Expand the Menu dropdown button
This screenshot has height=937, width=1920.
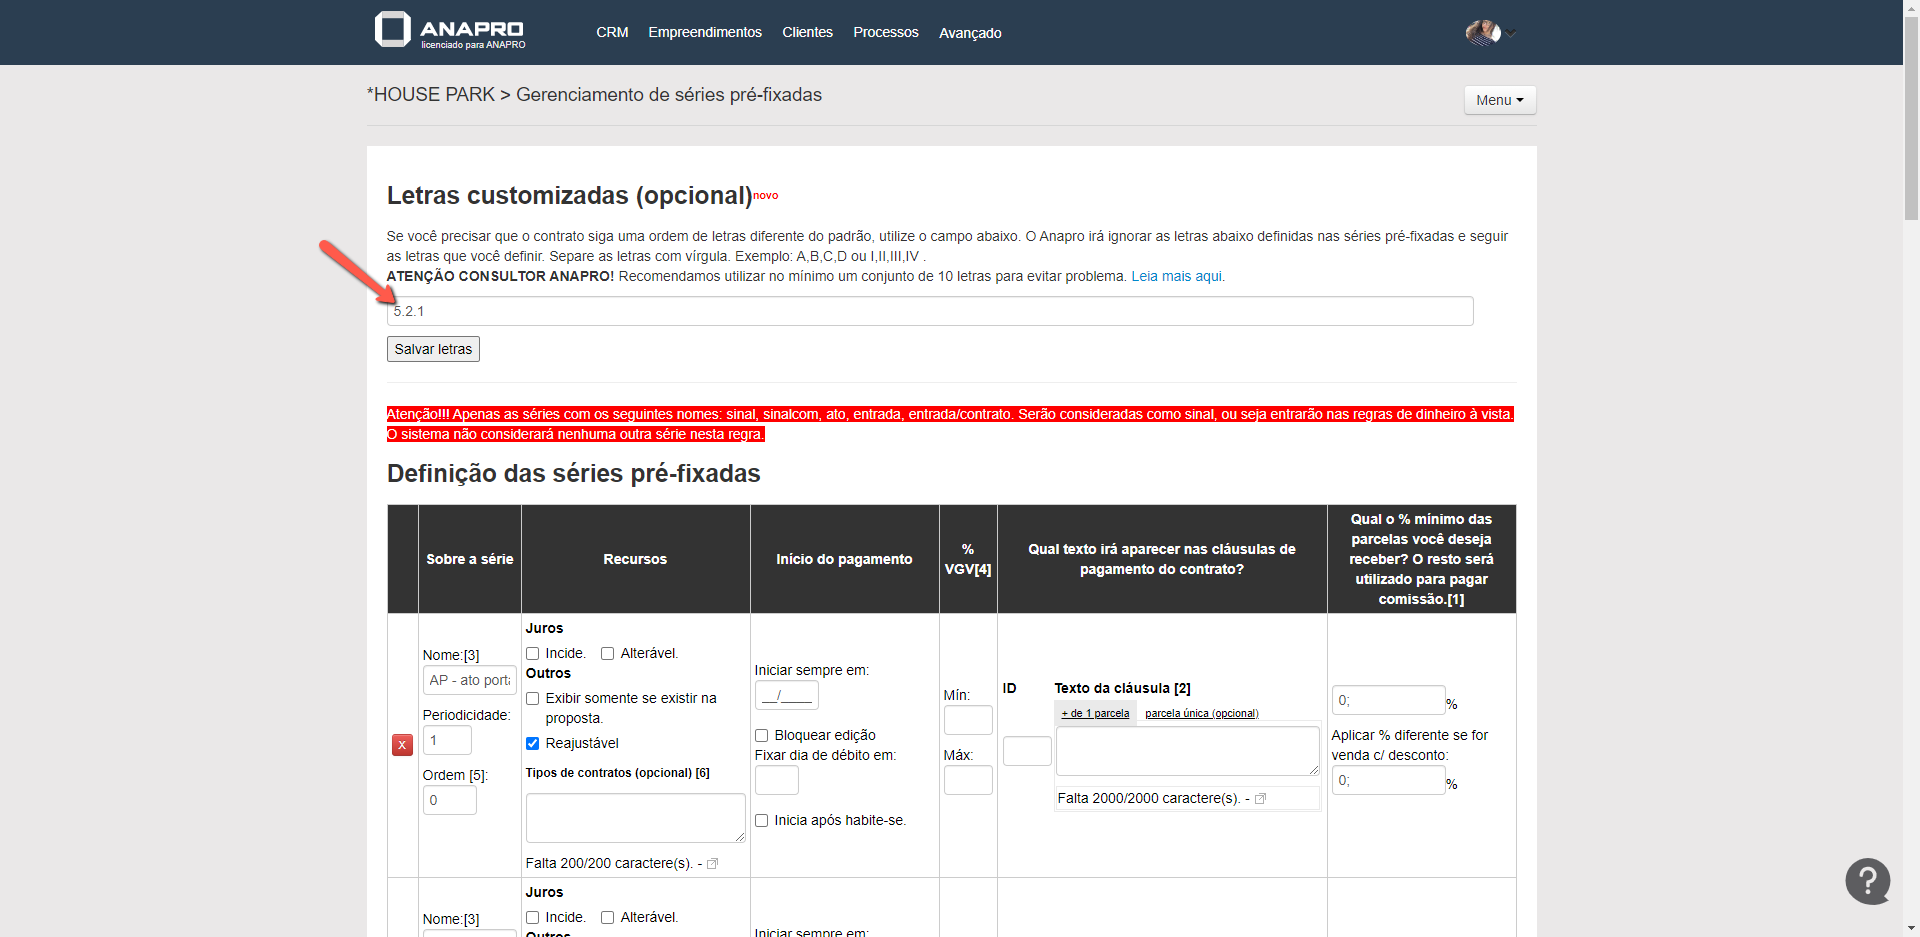(x=1499, y=100)
